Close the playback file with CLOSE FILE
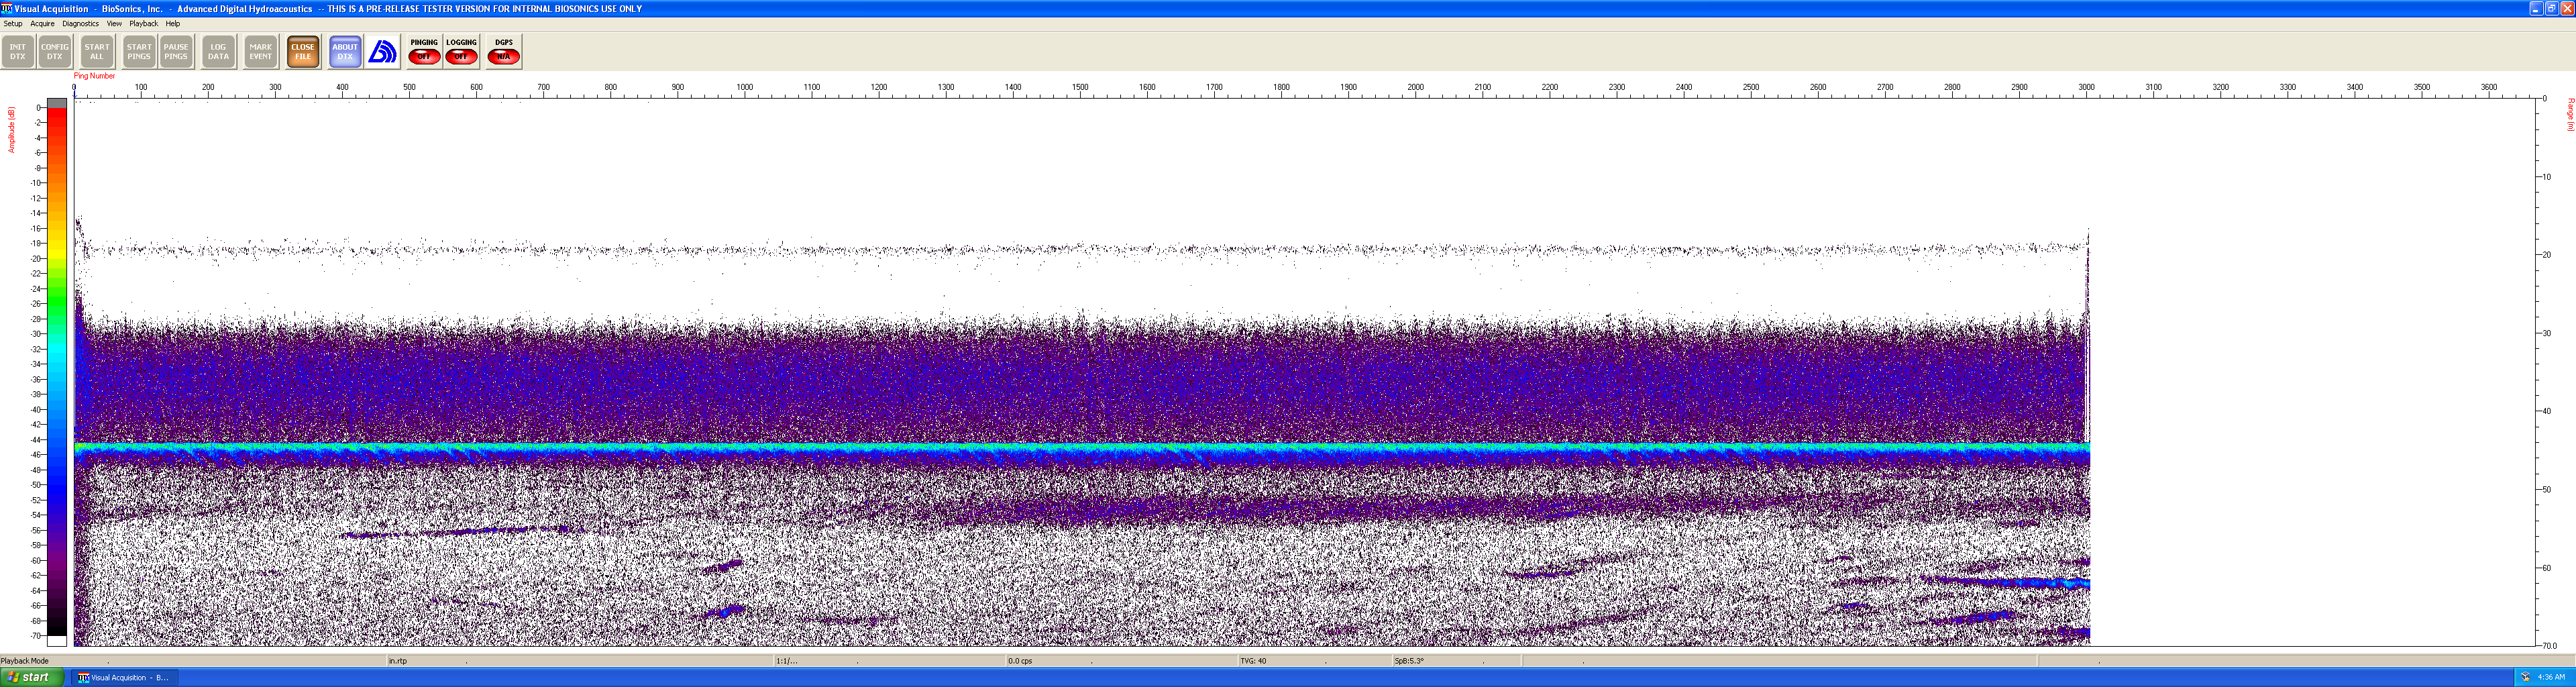This screenshot has height=687, width=2576. tap(303, 52)
